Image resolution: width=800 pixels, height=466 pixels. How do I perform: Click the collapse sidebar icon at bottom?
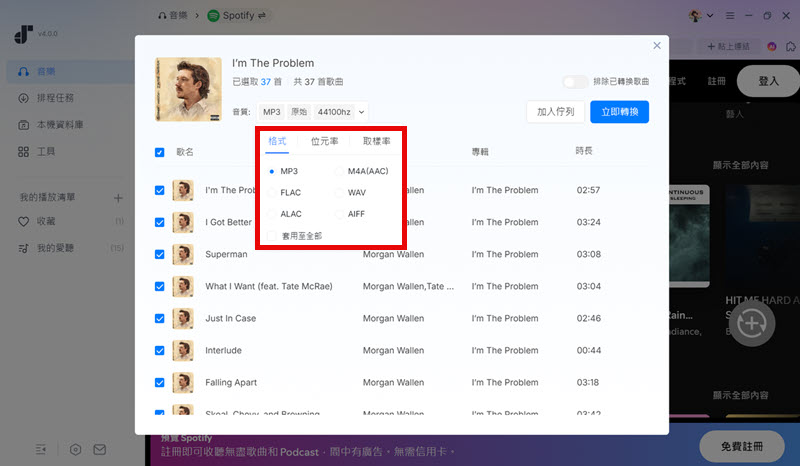pyautogui.click(x=41, y=450)
